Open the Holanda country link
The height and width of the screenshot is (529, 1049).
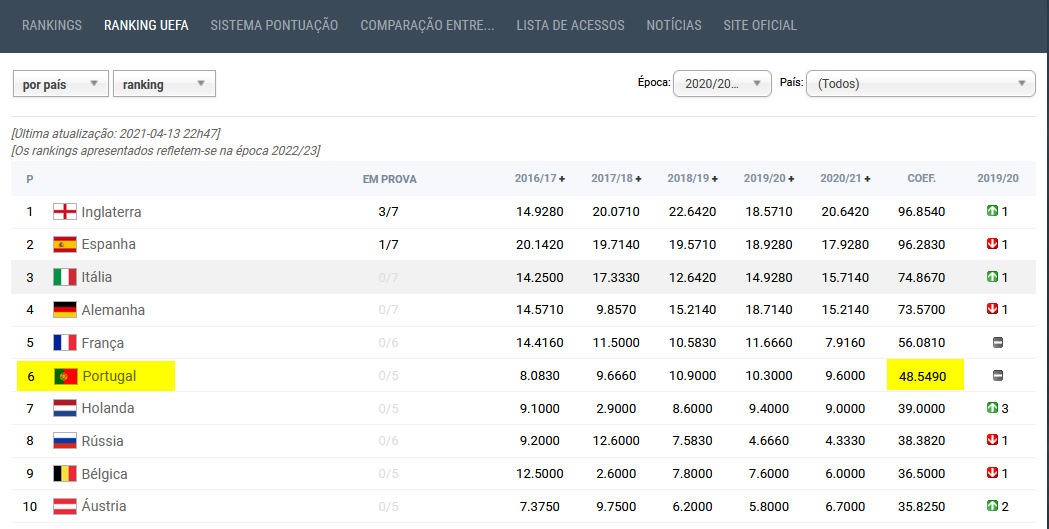coord(108,408)
